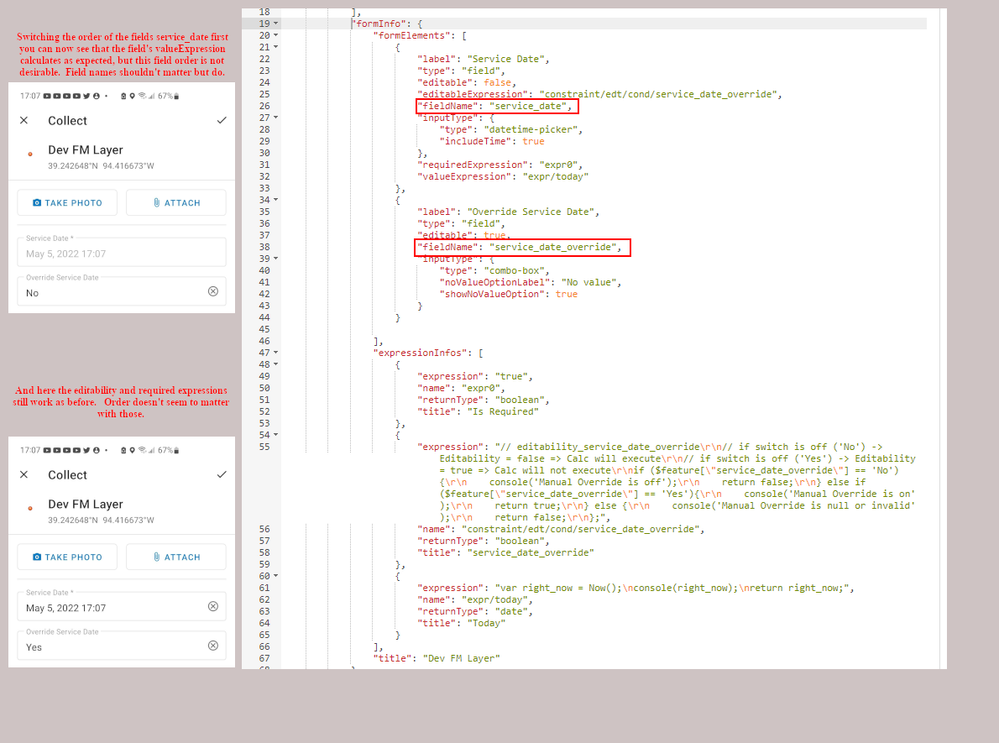
Task: Fold the Override Service Date element at line 34
Action: pos(276,199)
